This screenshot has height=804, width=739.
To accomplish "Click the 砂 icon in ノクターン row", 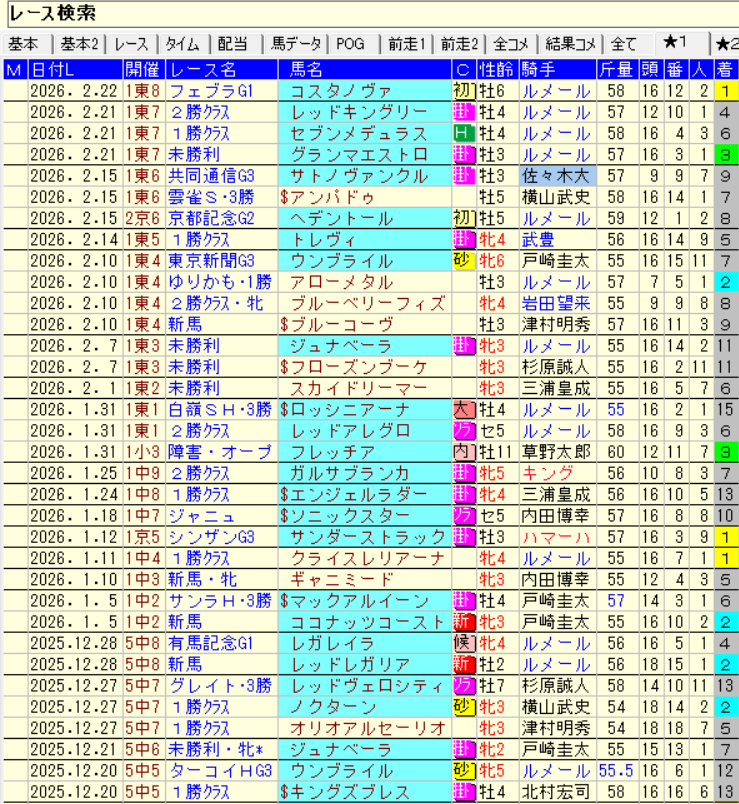I will [x=464, y=707].
